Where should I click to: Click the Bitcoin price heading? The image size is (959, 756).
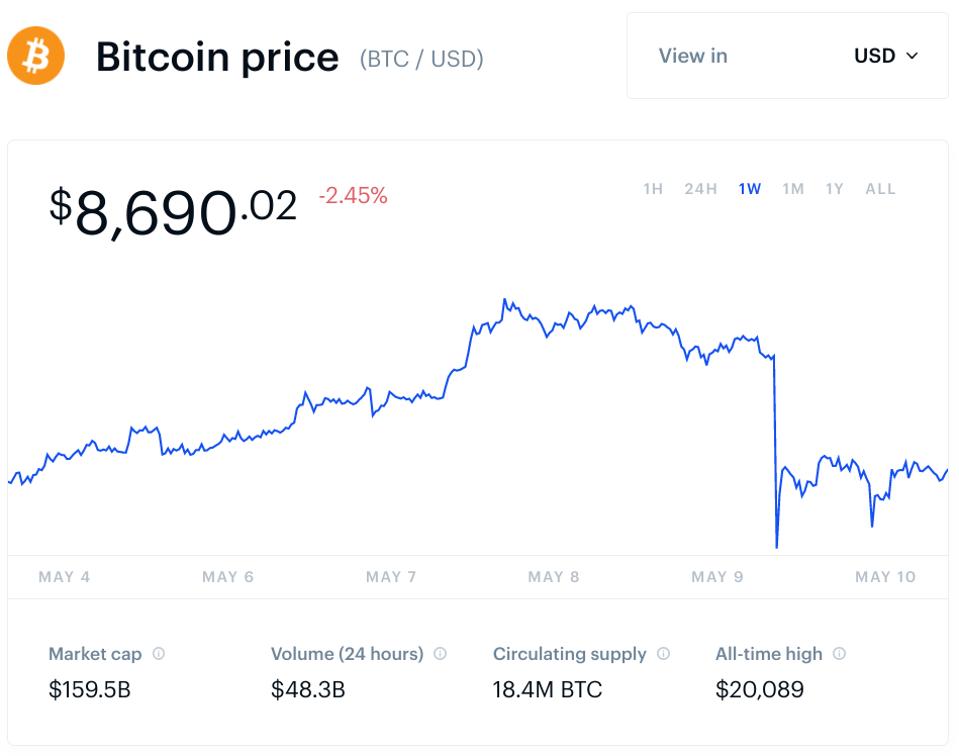217,57
